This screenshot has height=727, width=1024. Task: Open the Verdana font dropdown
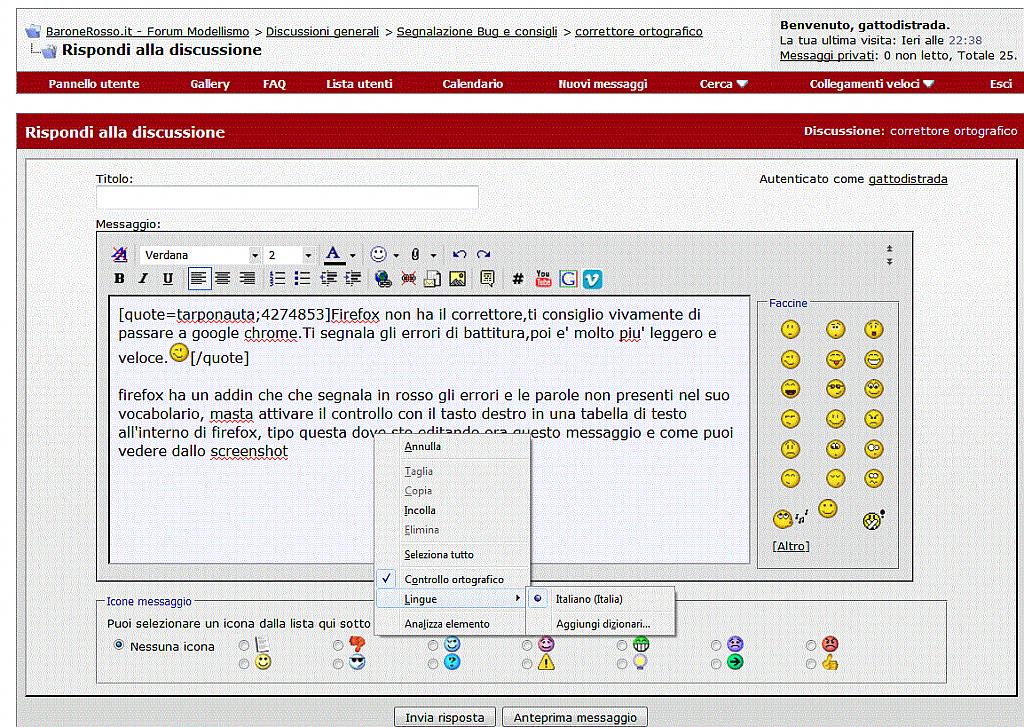(x=255, y=256)
